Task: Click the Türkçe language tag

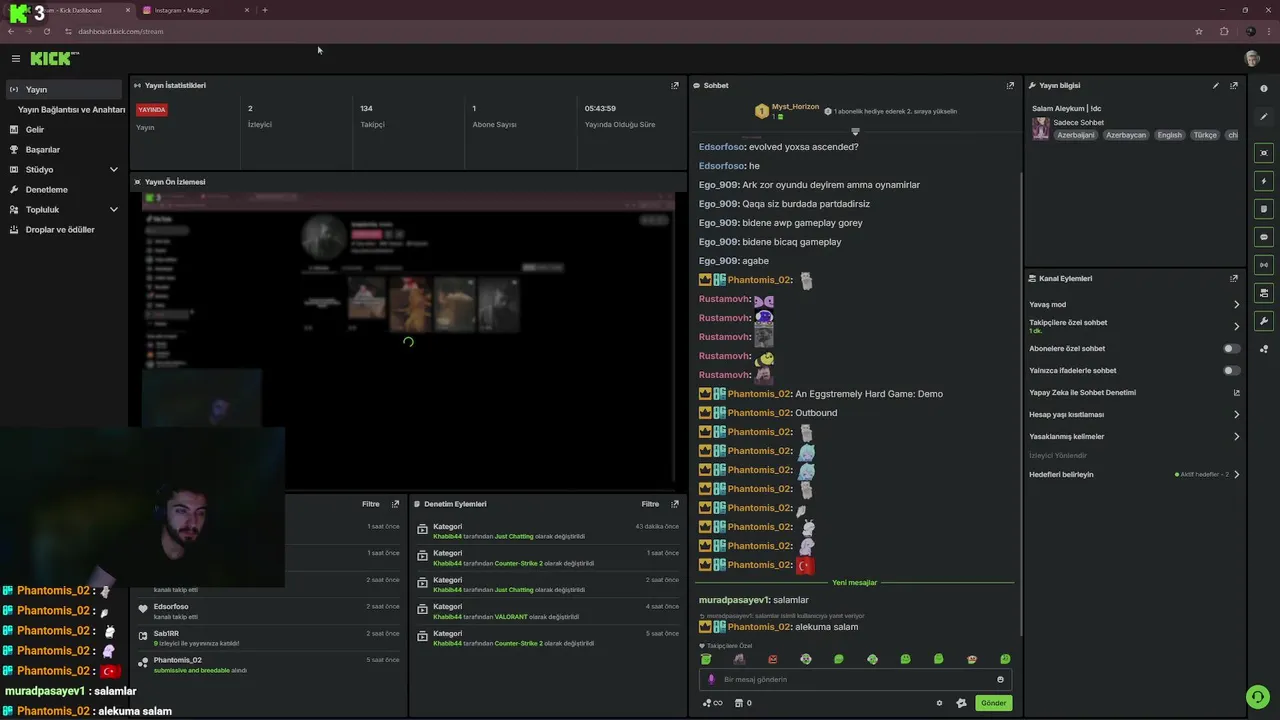Action: point(1205,135)
